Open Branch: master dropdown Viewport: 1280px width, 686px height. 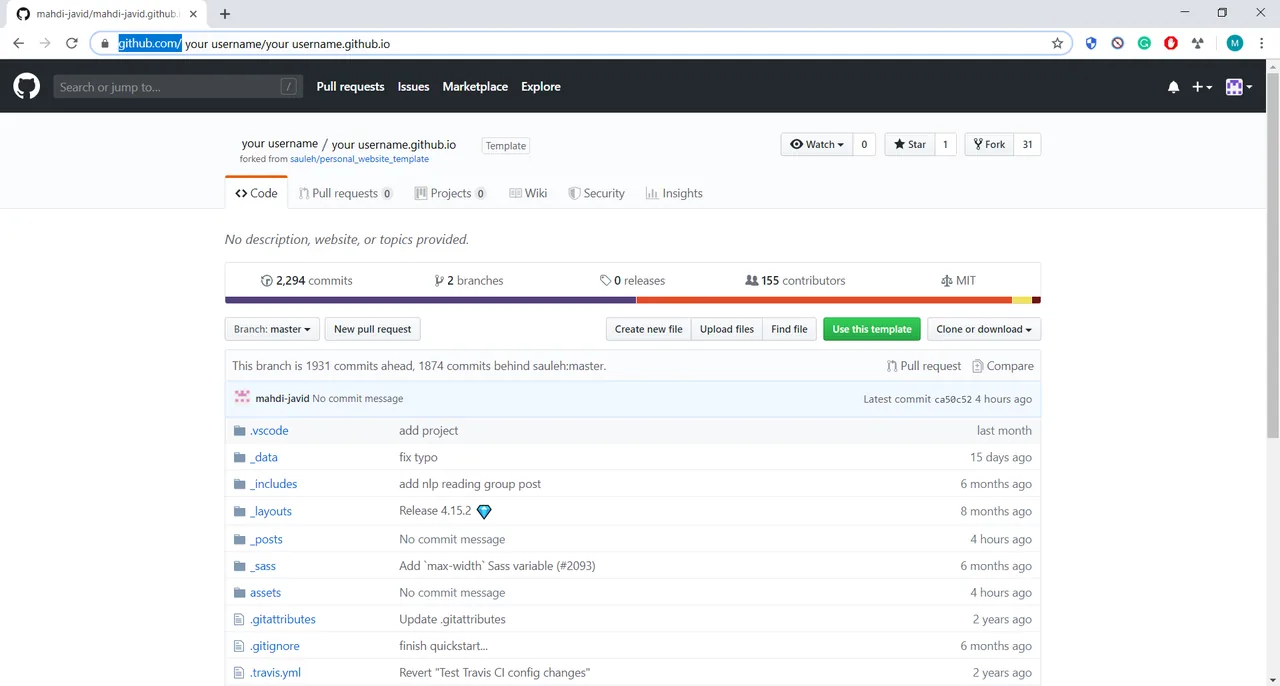[272, 329]
